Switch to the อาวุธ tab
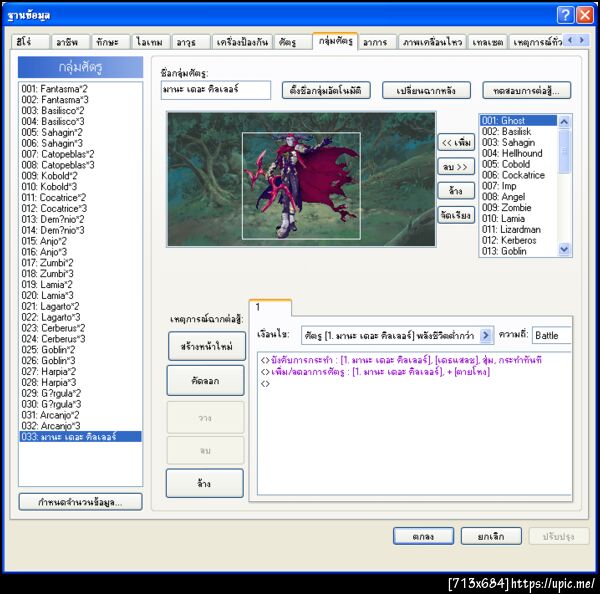 (191, 42)
